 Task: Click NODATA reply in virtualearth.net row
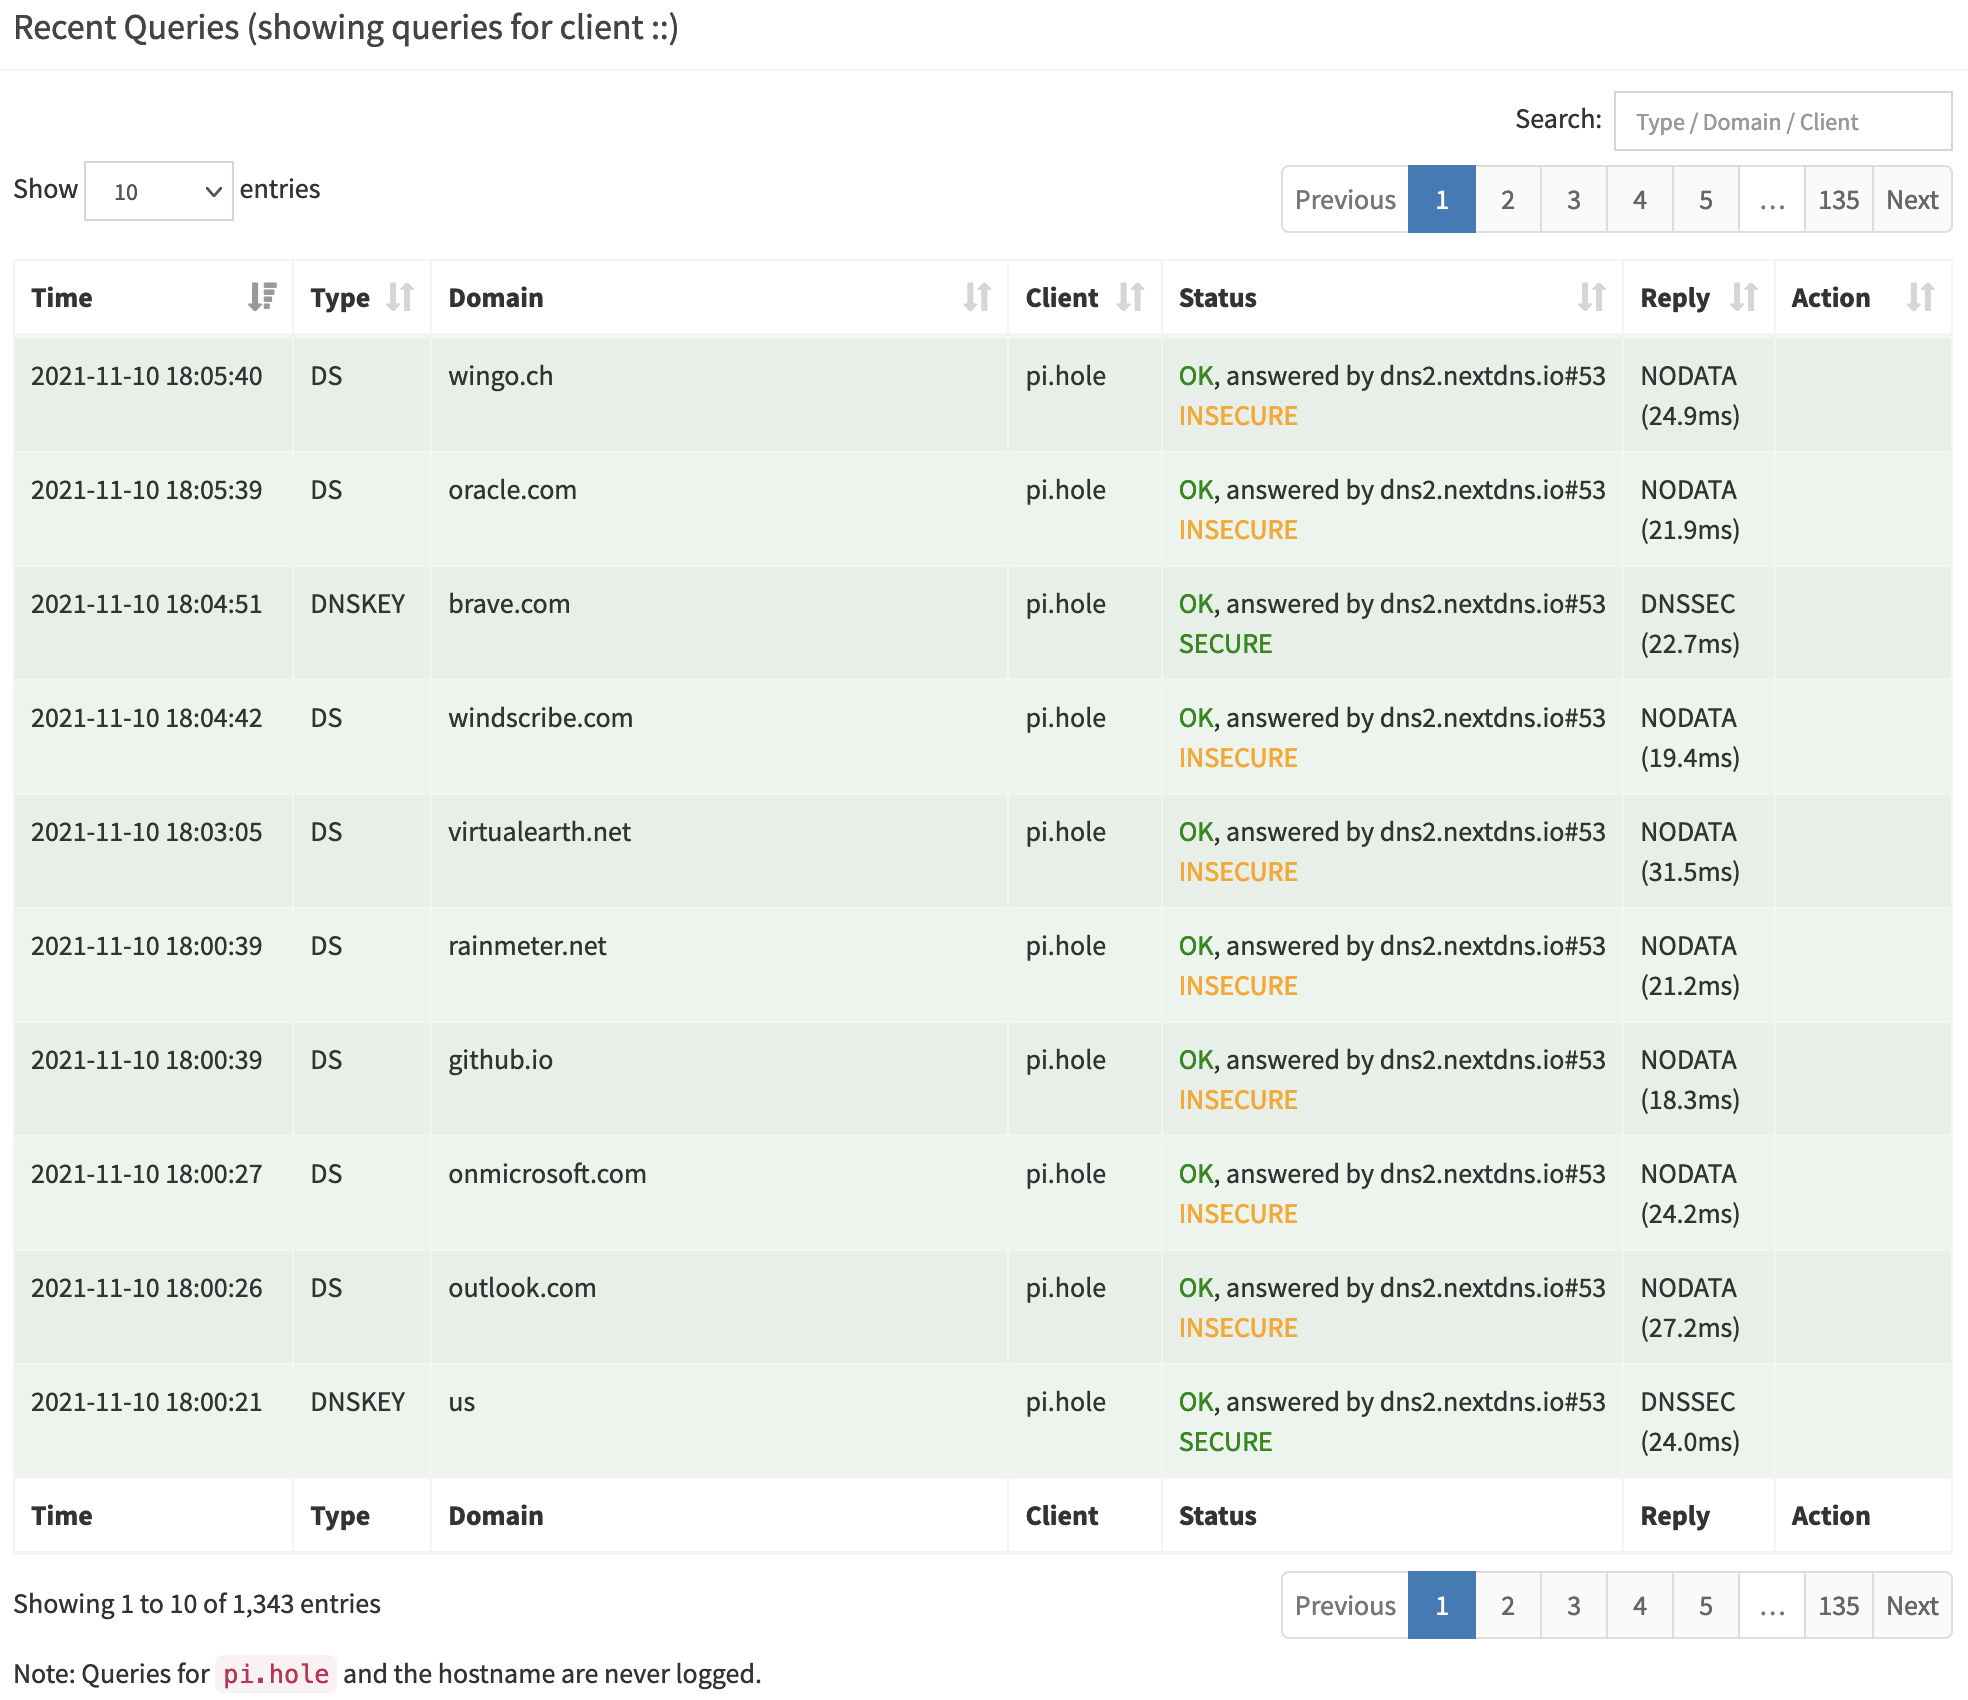pyautogui.click(x=1688, y=832)
